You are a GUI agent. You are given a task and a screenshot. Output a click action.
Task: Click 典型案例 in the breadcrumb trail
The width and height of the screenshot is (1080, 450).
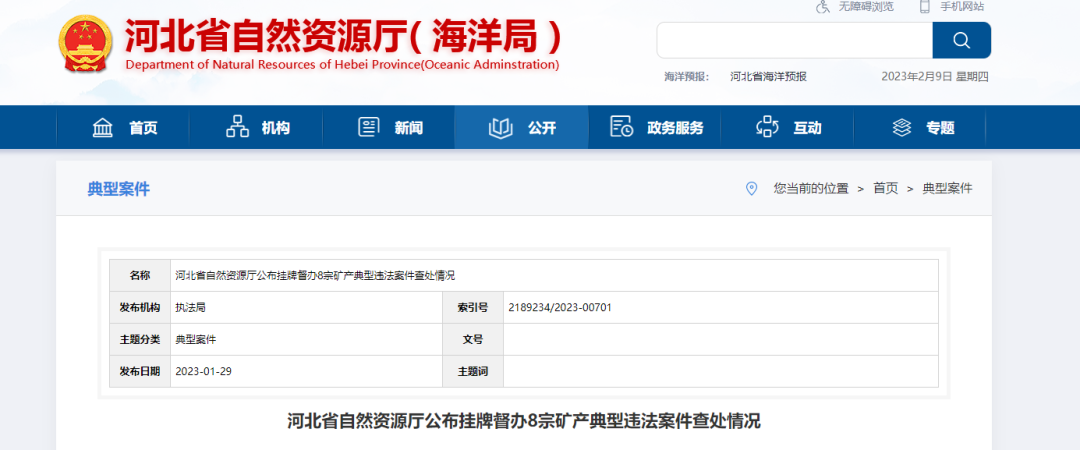pos(946,189)
